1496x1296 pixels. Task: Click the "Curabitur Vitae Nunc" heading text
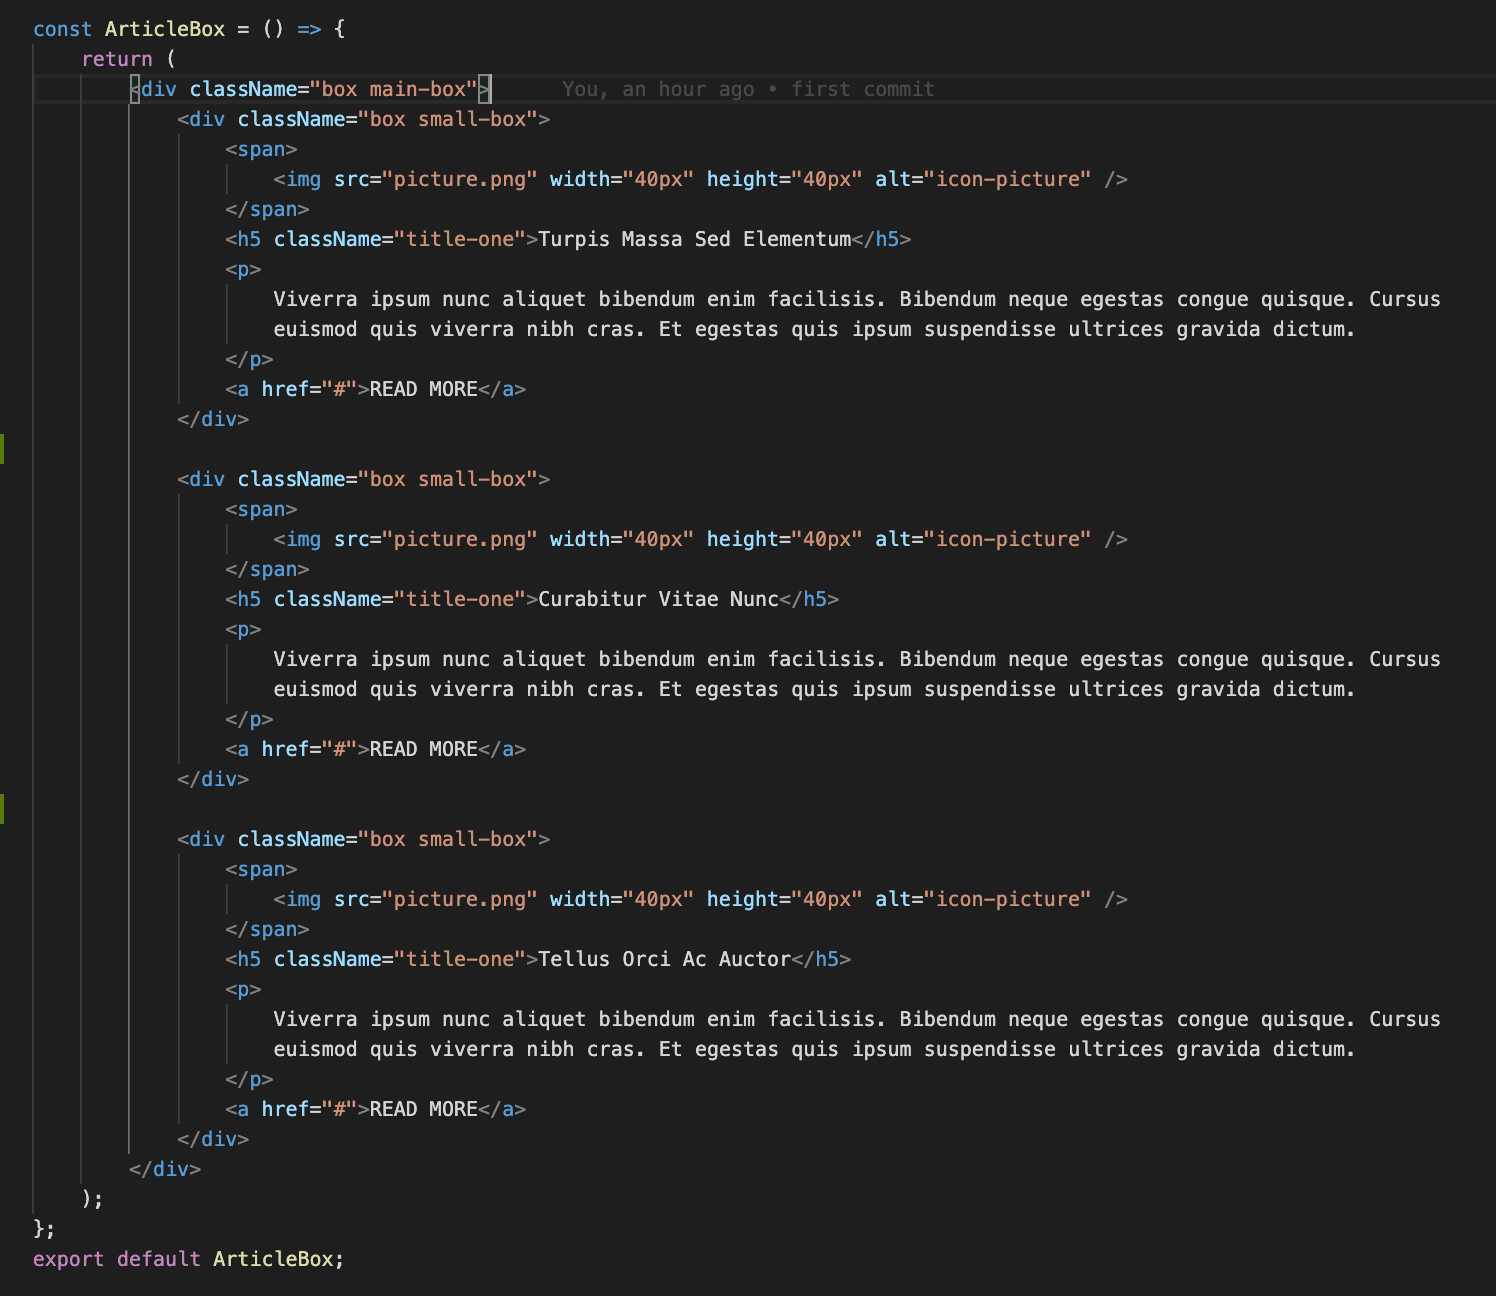[657, 599]
